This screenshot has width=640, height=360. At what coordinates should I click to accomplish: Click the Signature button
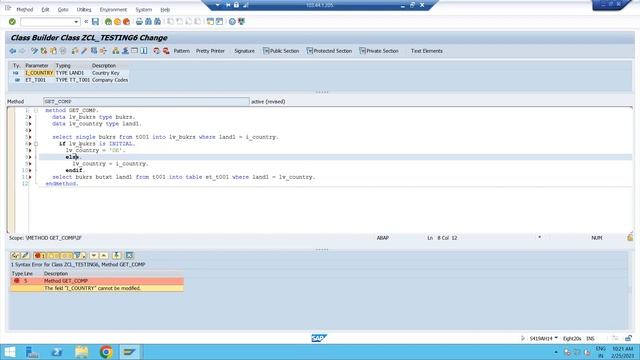(x=244, y=51)
